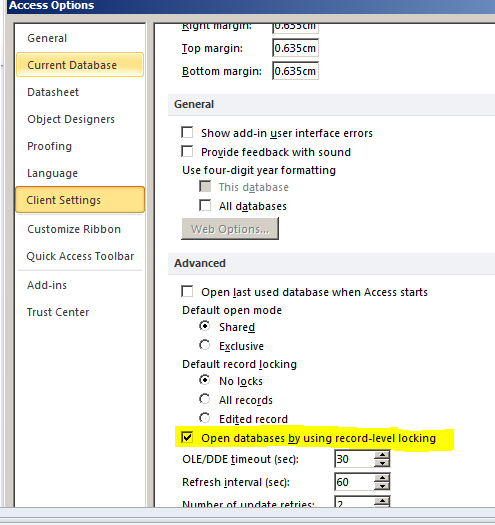The height and width of the screenshot is (525, 495).
Task: Choose All records locking option
Action: [205, 399]
